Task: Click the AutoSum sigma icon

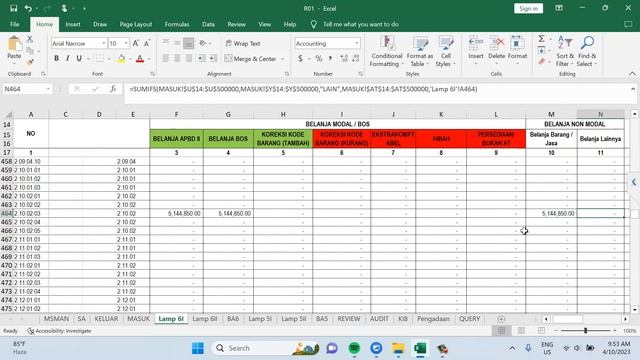Action: click(x=541, y=39)
